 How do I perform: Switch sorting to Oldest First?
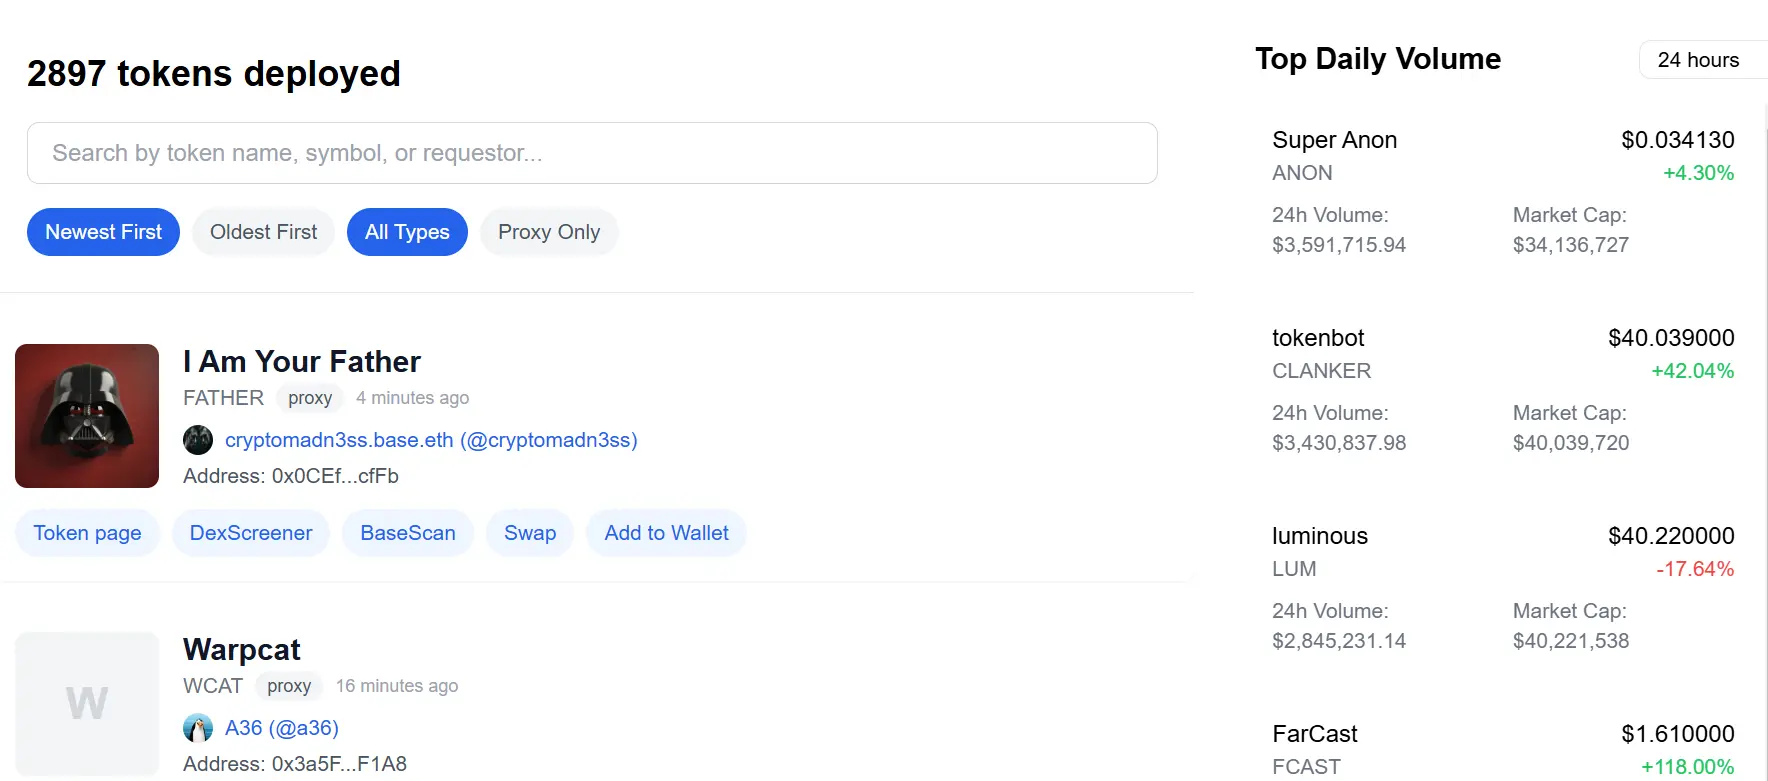point(263,232)
